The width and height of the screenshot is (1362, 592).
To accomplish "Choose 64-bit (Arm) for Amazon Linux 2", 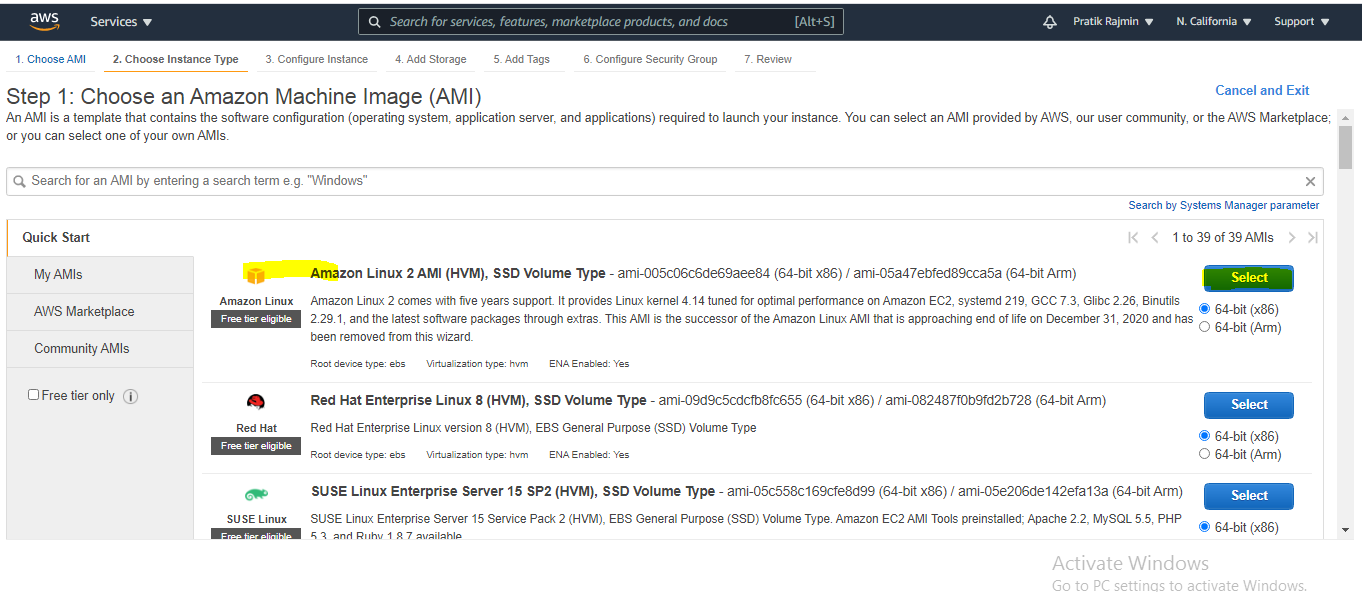I will pyautogui.click(x=1204, y=327).
